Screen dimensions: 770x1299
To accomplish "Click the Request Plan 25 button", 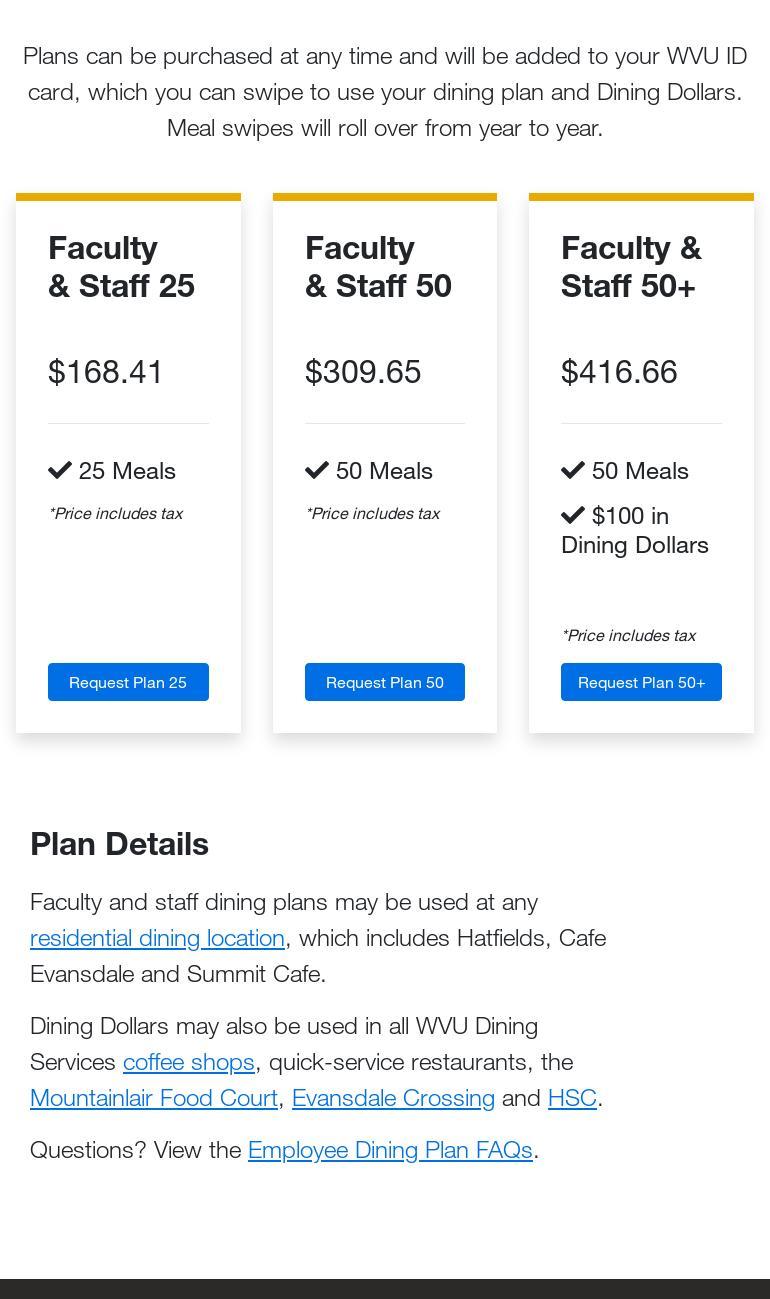I will [128, 682].
